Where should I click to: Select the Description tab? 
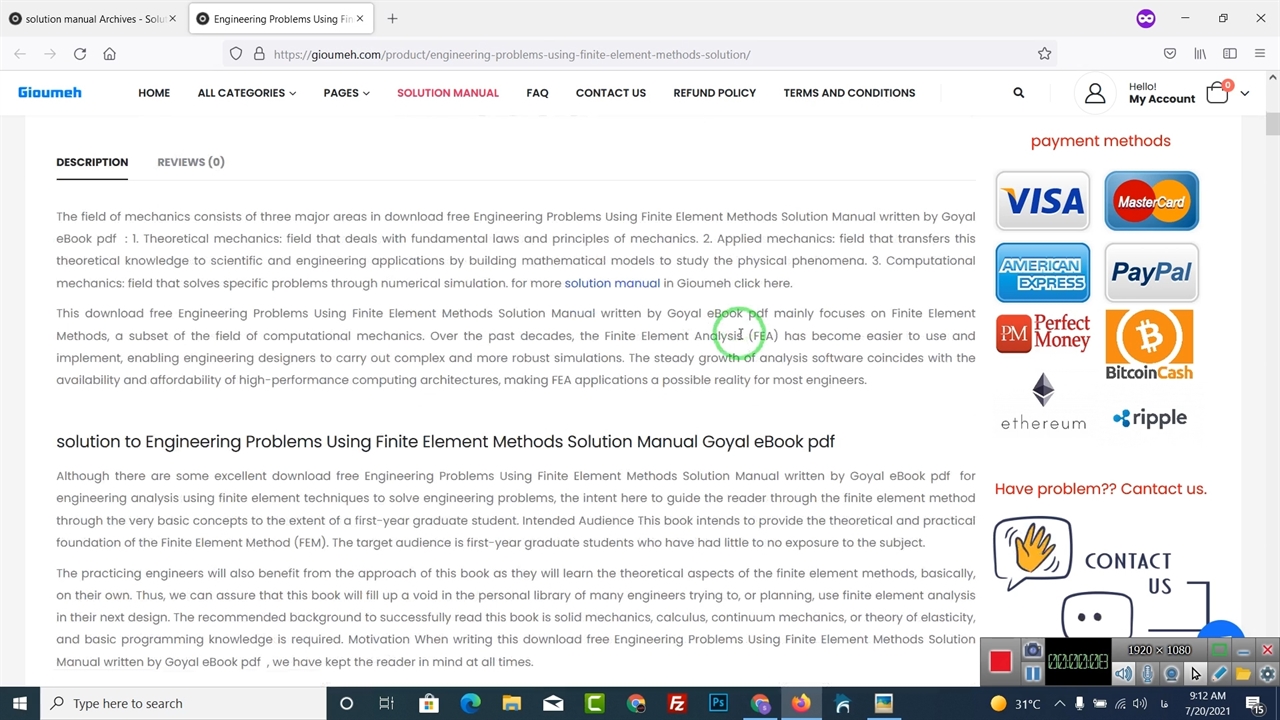(92, 162)
